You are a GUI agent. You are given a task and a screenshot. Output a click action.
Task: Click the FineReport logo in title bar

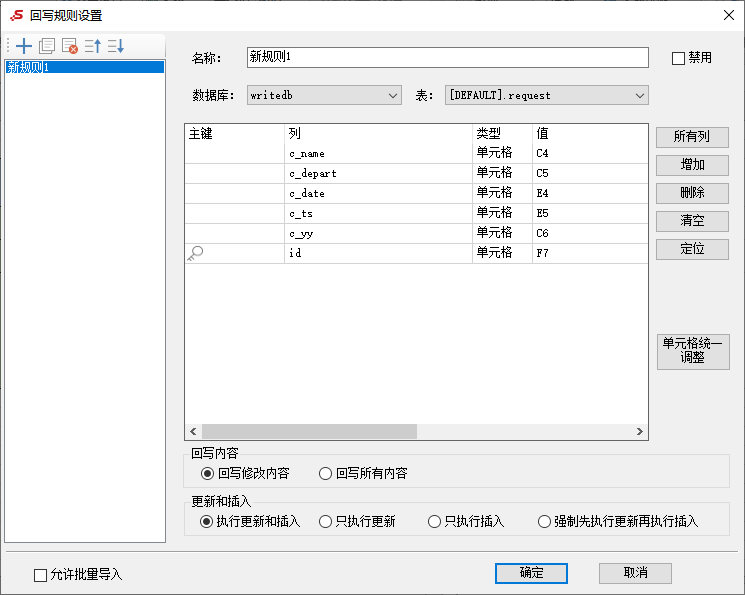tap(17, 16)
